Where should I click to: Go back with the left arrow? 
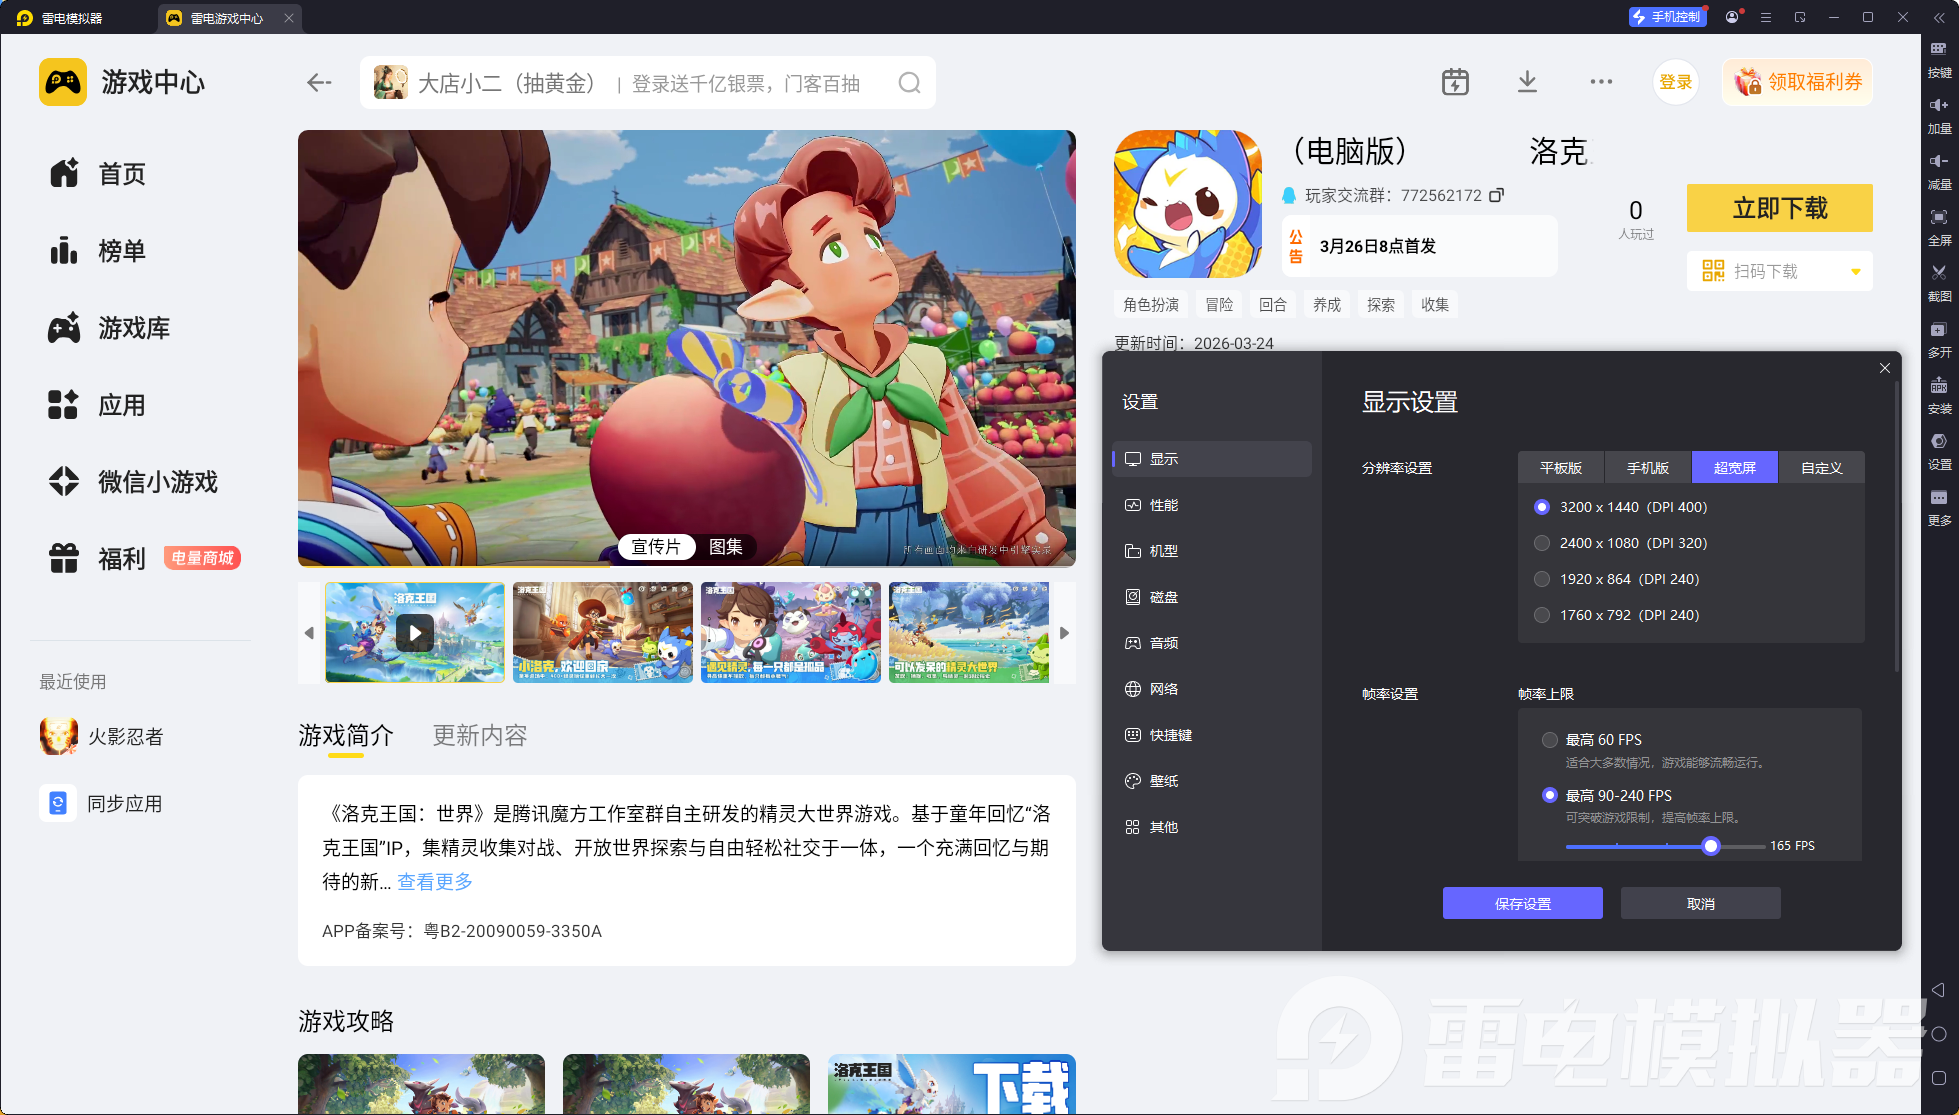click(x=319, y=83)
